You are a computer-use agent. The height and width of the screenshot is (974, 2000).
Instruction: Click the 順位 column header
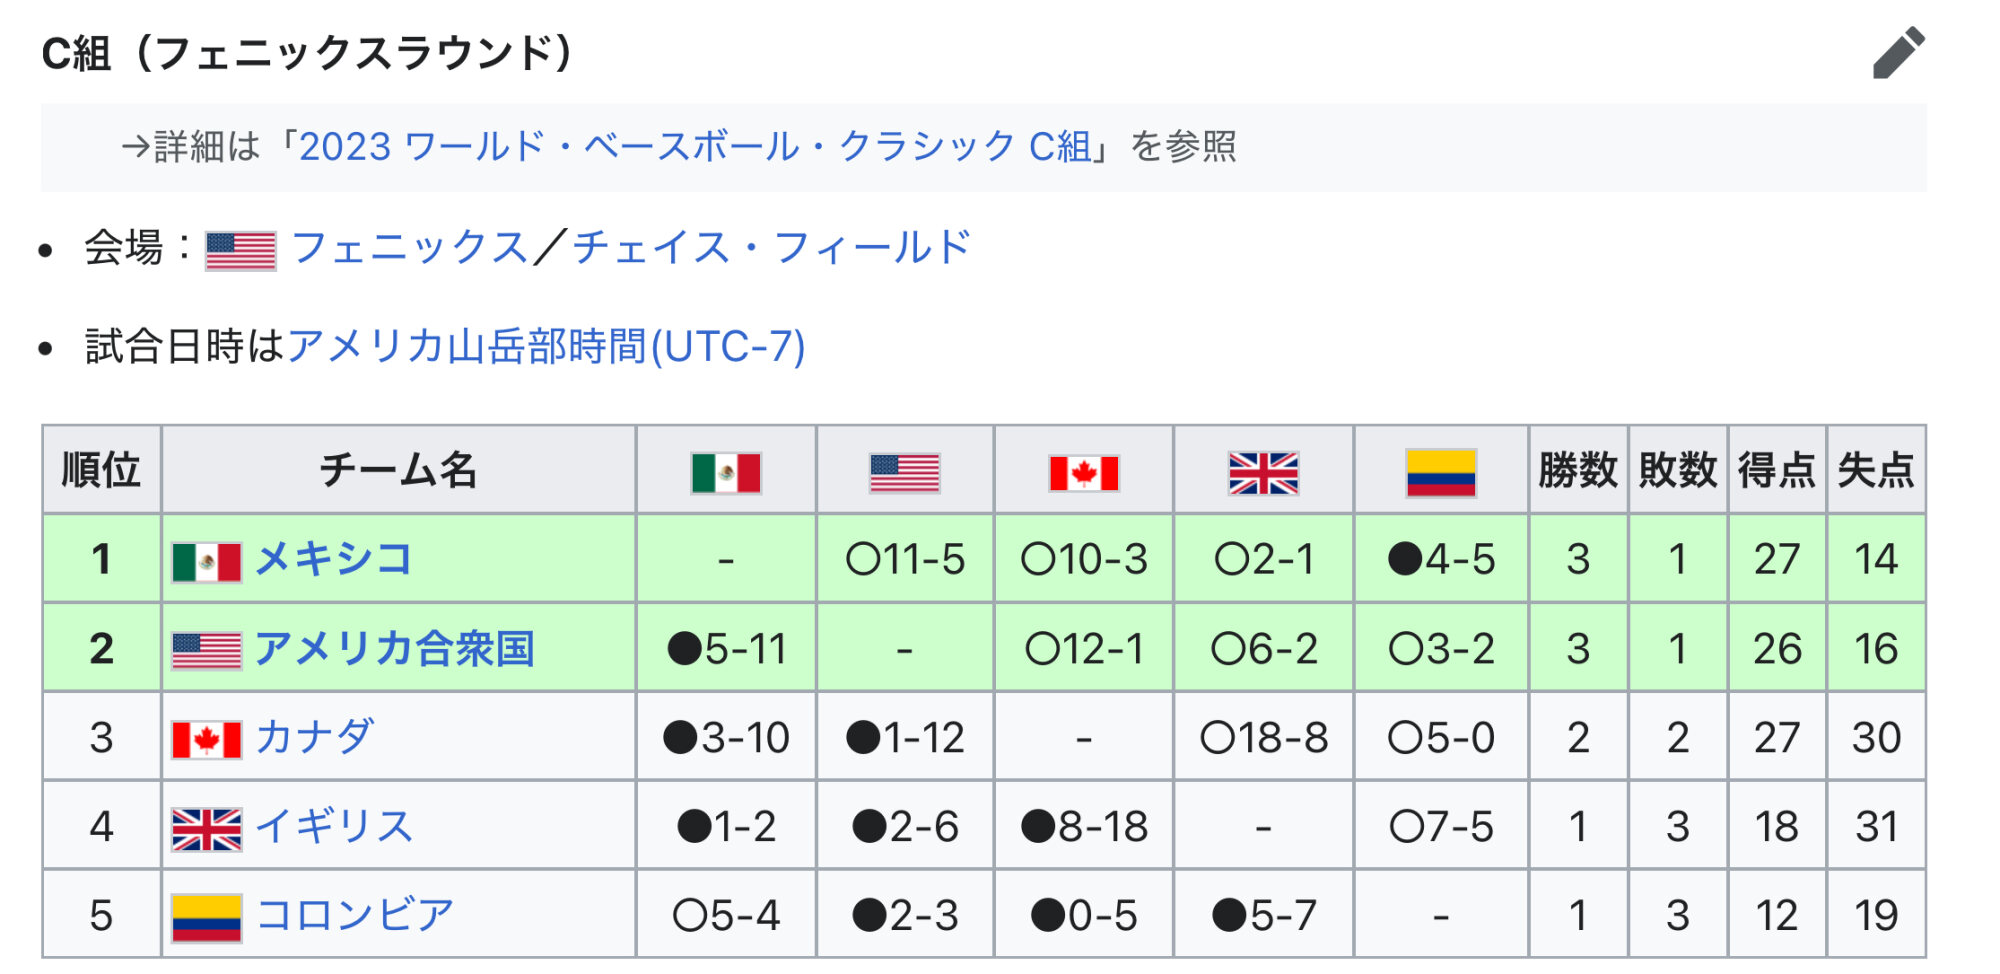tap(101, 470)
